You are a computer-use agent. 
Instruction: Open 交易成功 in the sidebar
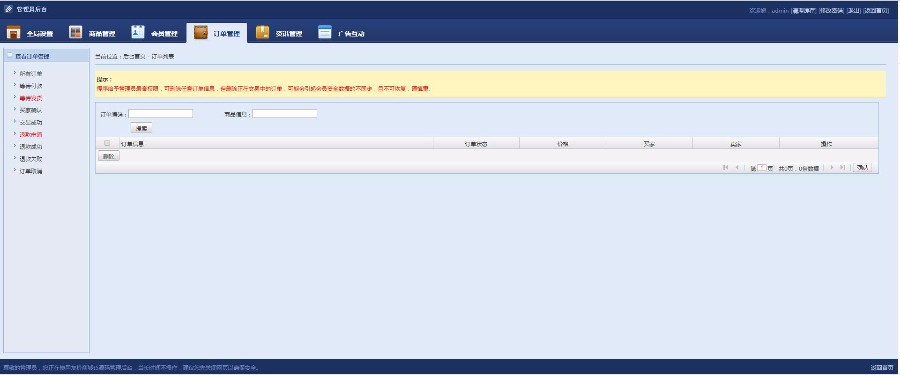click(30, 122)
